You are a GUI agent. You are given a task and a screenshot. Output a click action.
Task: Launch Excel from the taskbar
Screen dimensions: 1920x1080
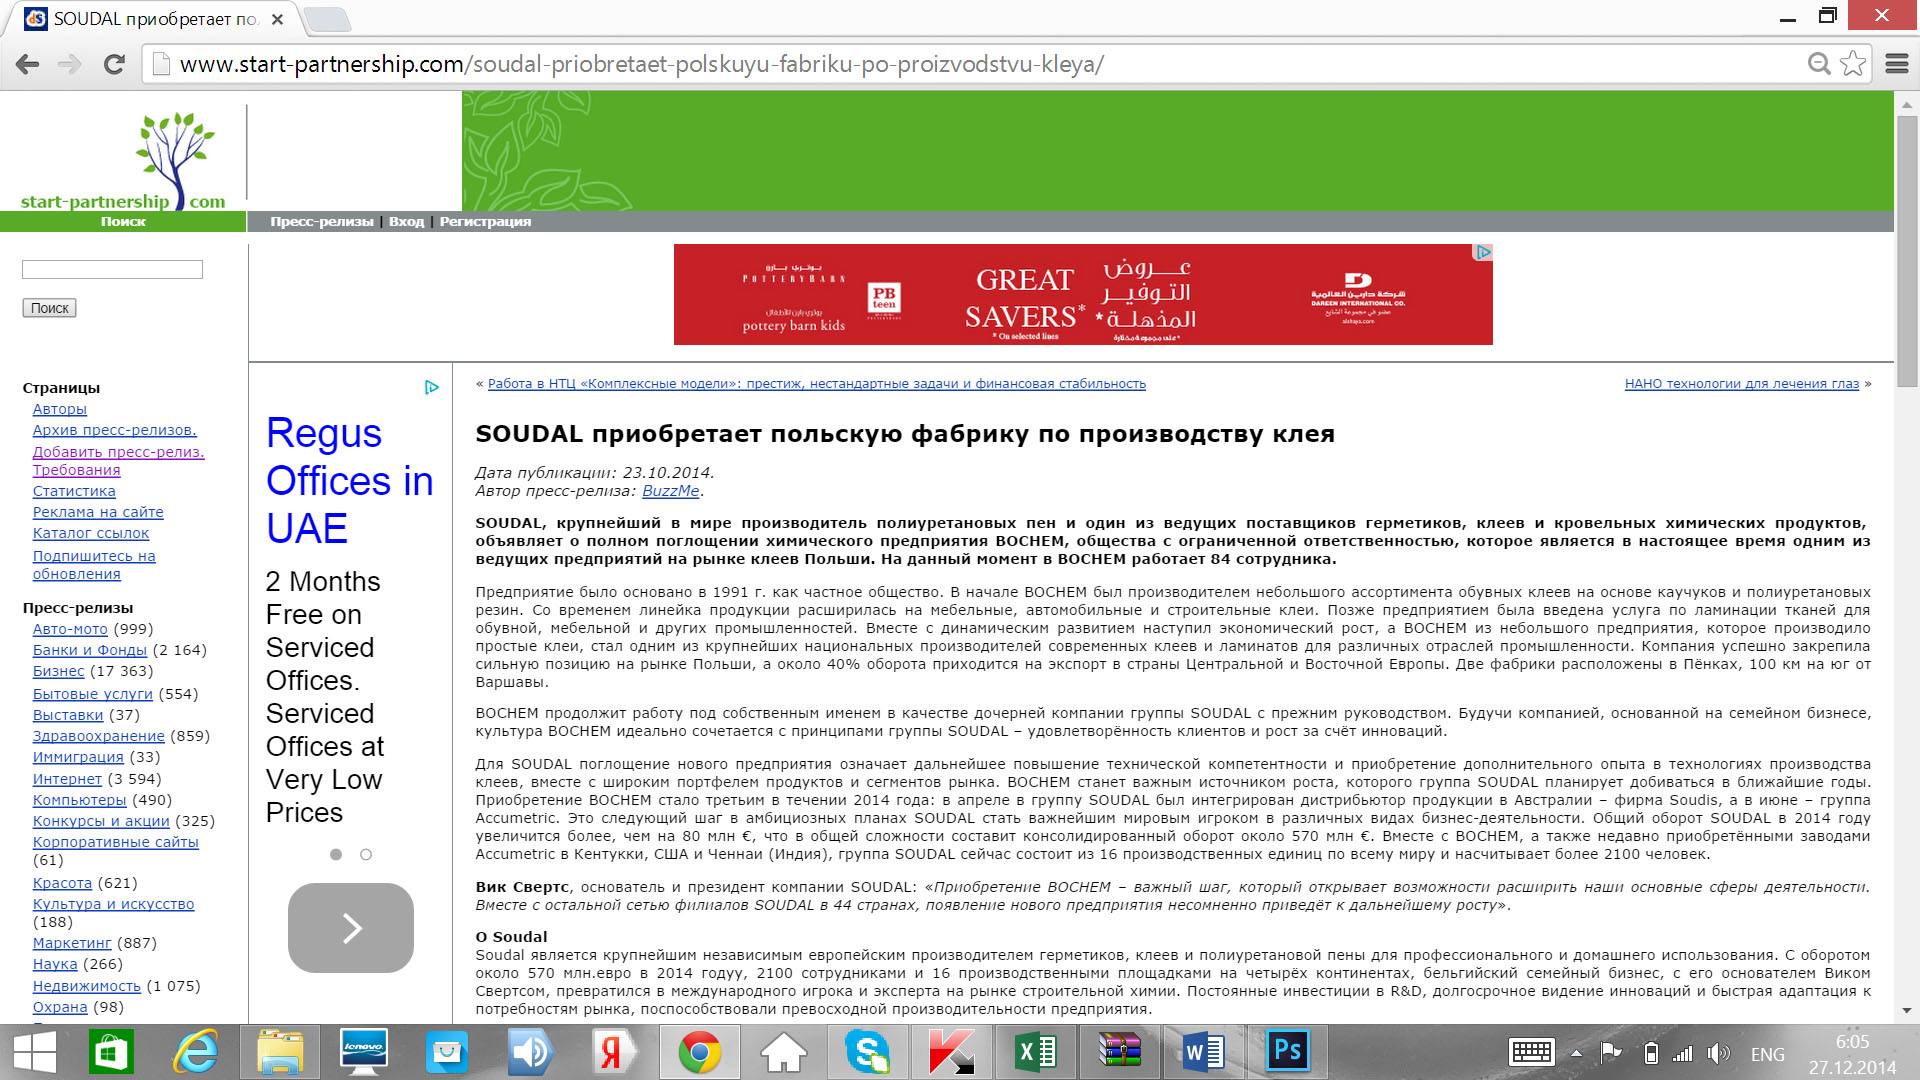point(1036,1052)
